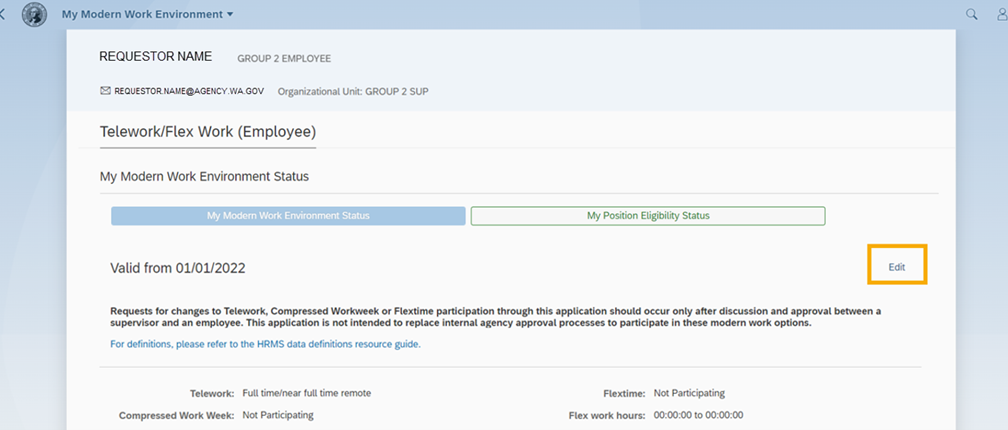Click the Organizational Unit: GROUP 2 SUP text

(353, 91)
